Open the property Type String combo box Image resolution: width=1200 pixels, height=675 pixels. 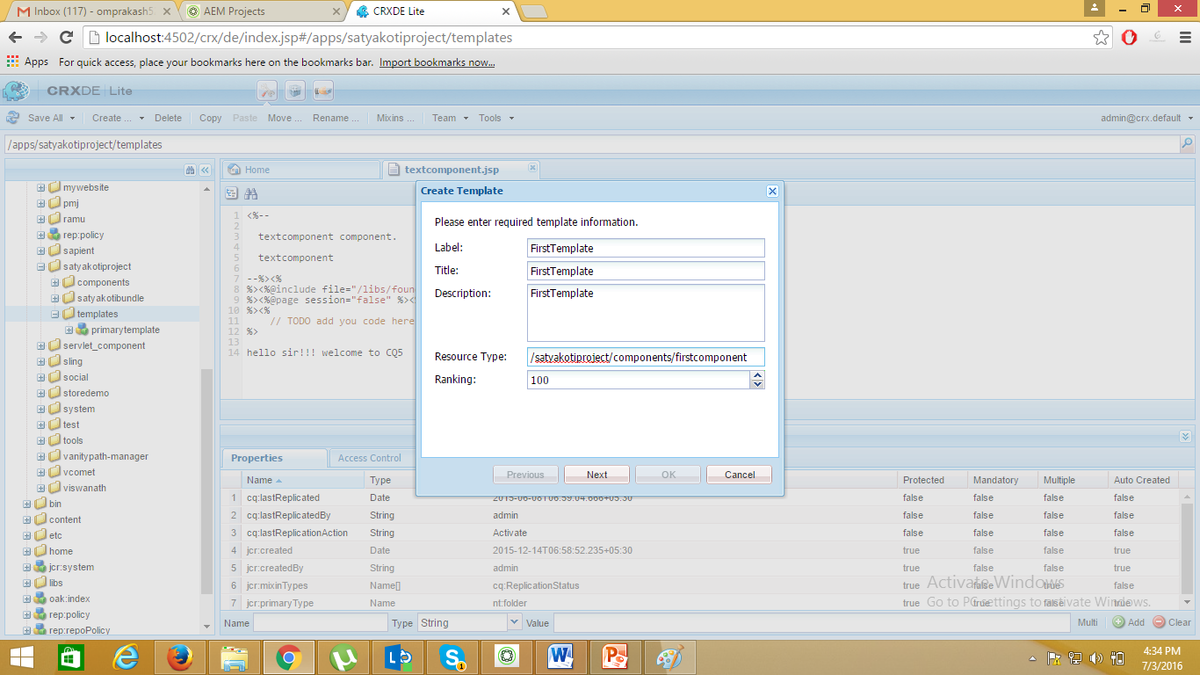470,622
